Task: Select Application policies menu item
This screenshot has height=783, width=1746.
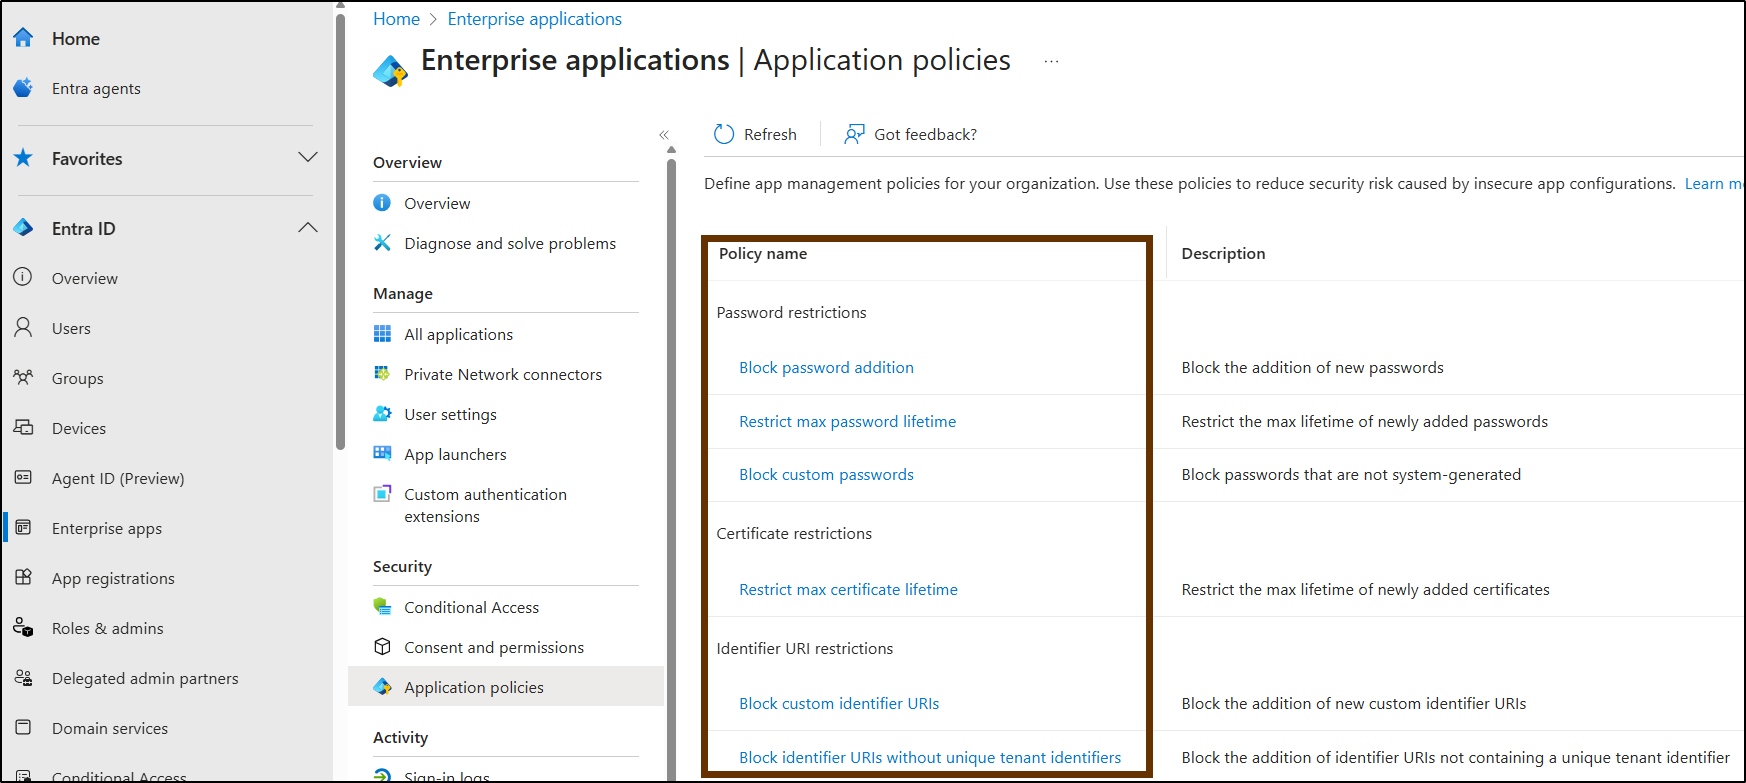Action: click(x=506, y=687)
